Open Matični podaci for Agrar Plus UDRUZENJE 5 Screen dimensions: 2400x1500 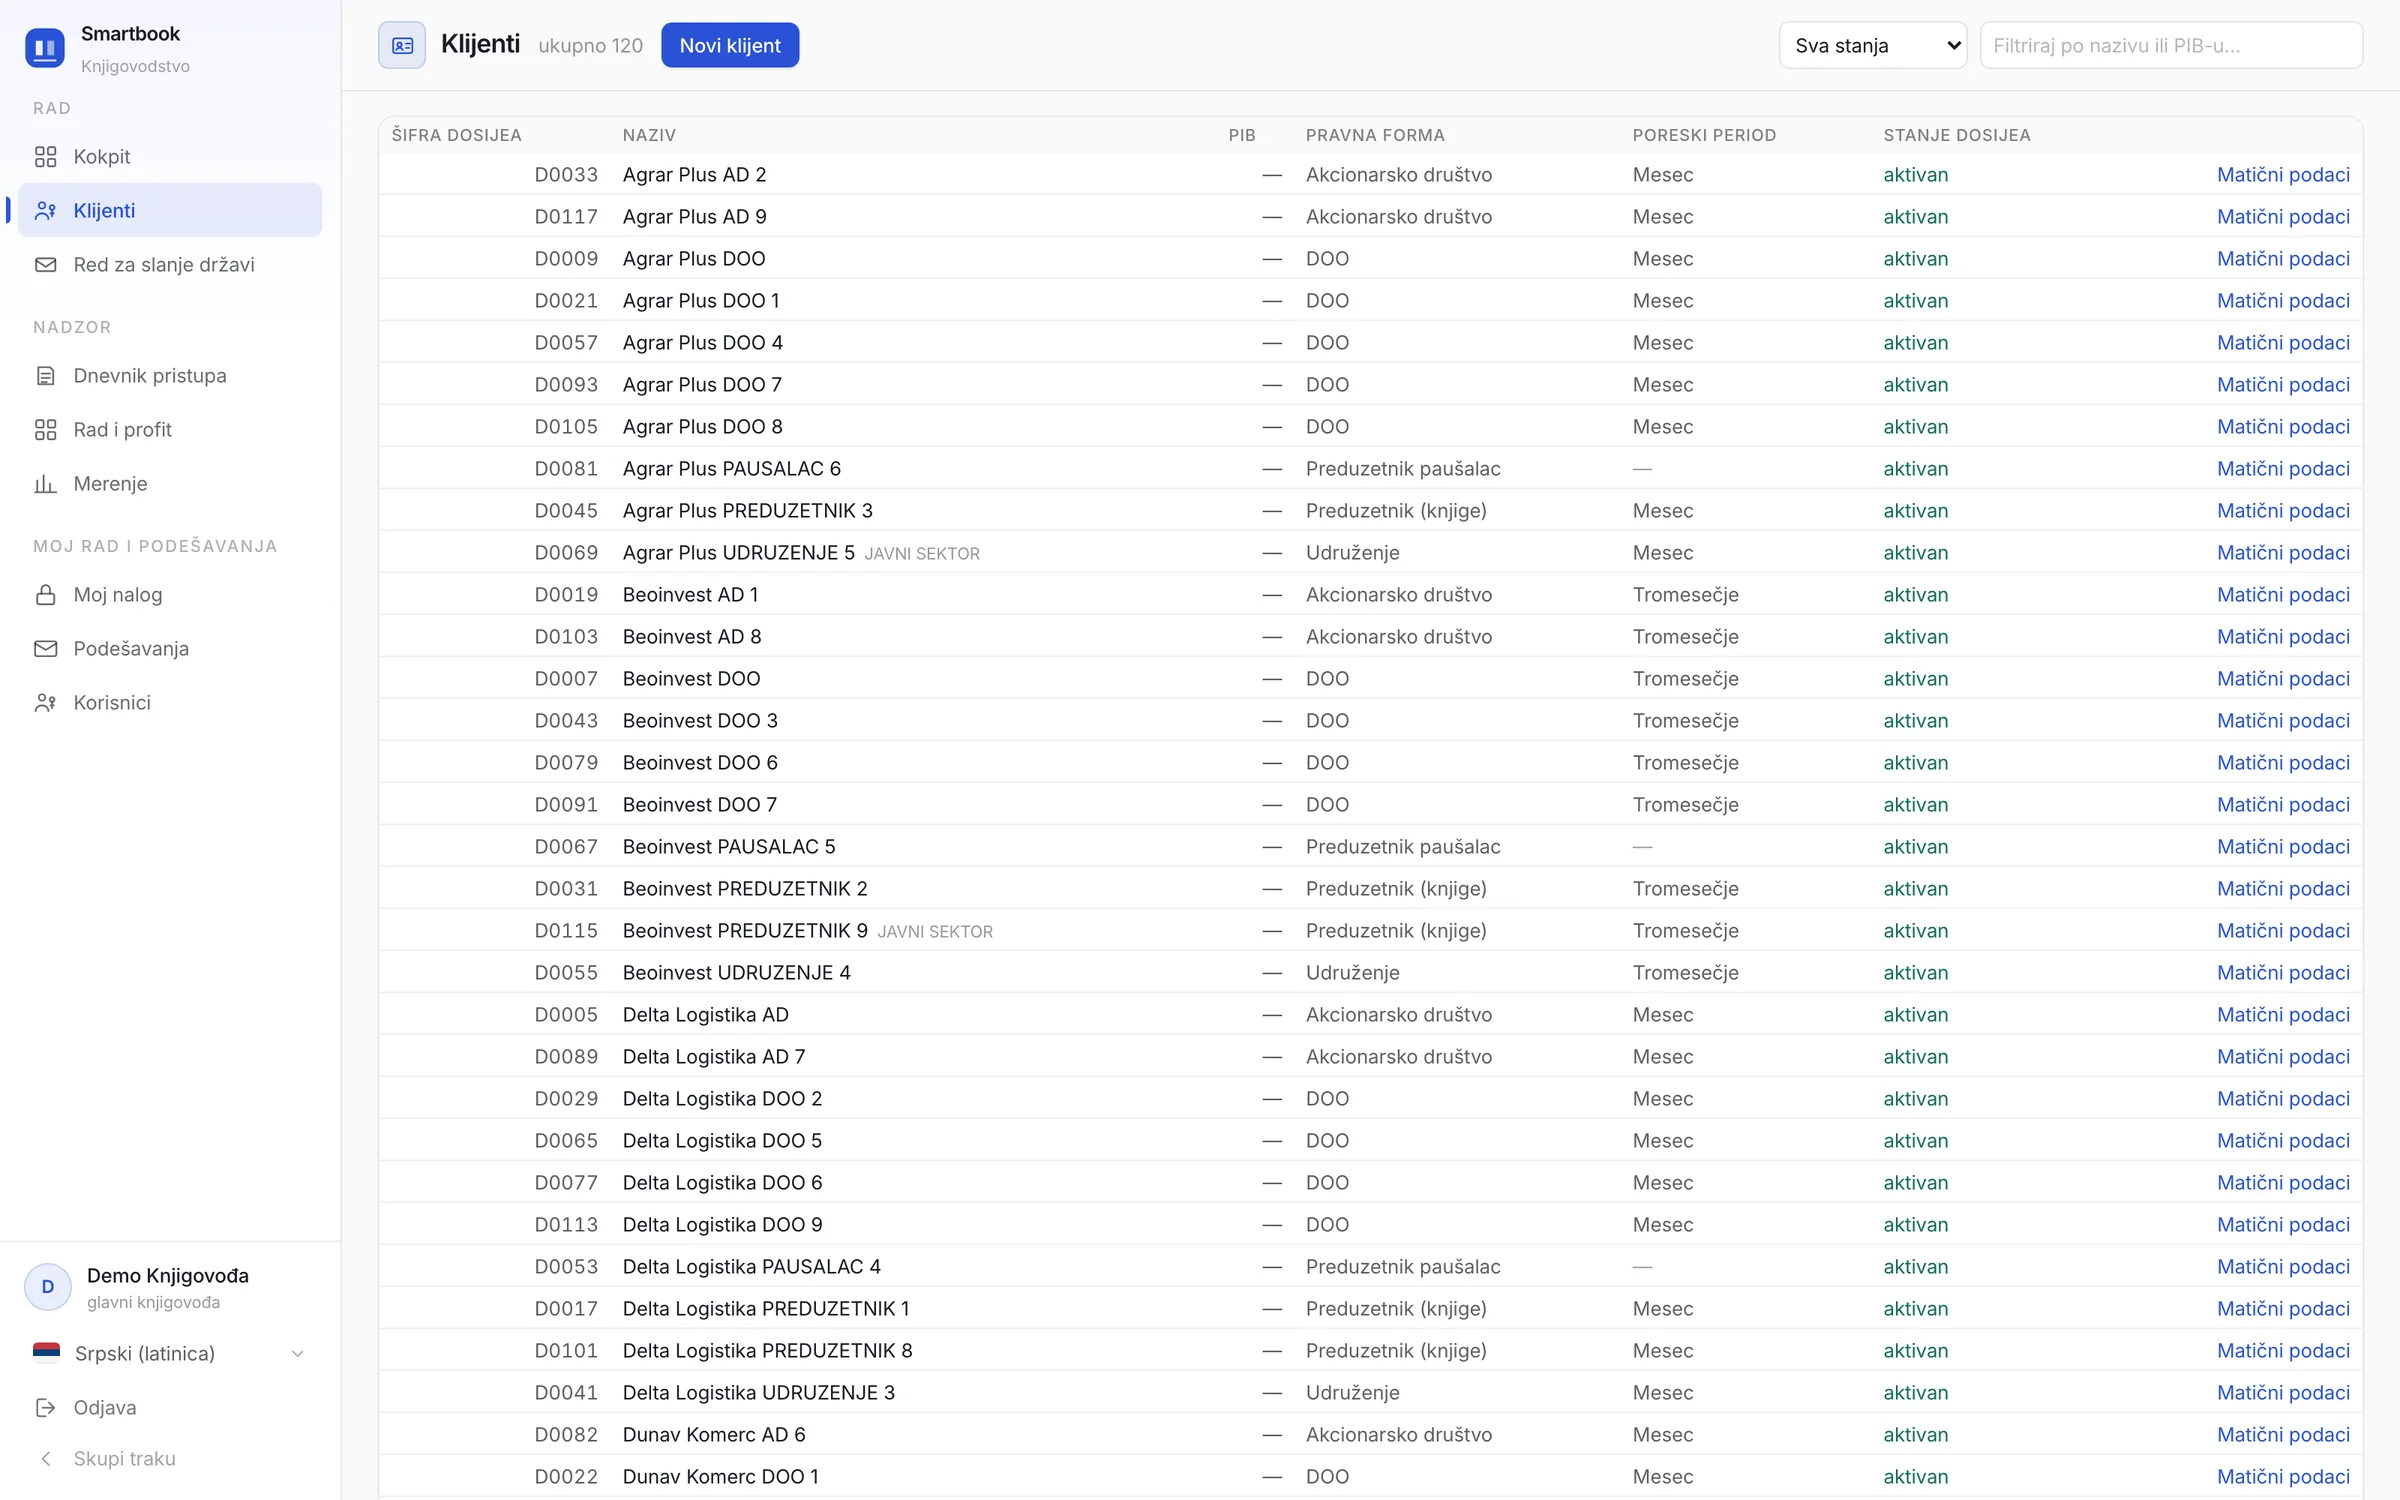pyautogui.click(x=2283, y=553)
